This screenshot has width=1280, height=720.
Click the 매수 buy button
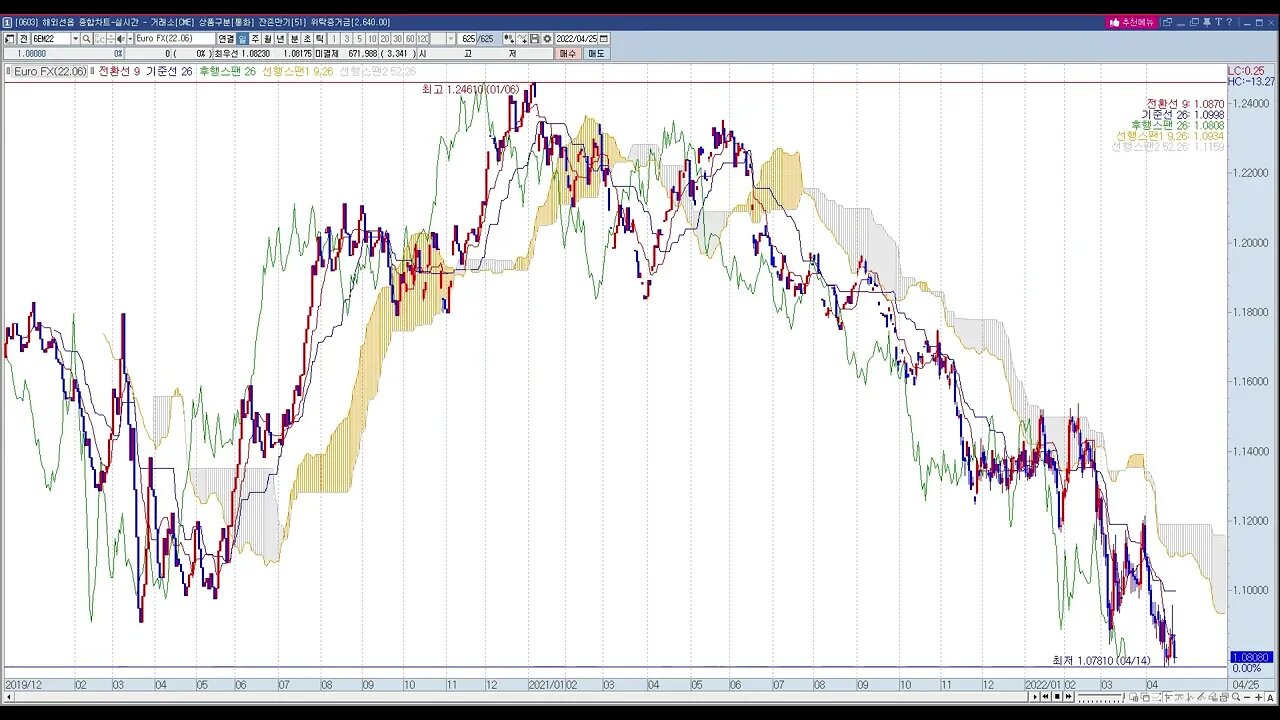[x=568, y=53]
